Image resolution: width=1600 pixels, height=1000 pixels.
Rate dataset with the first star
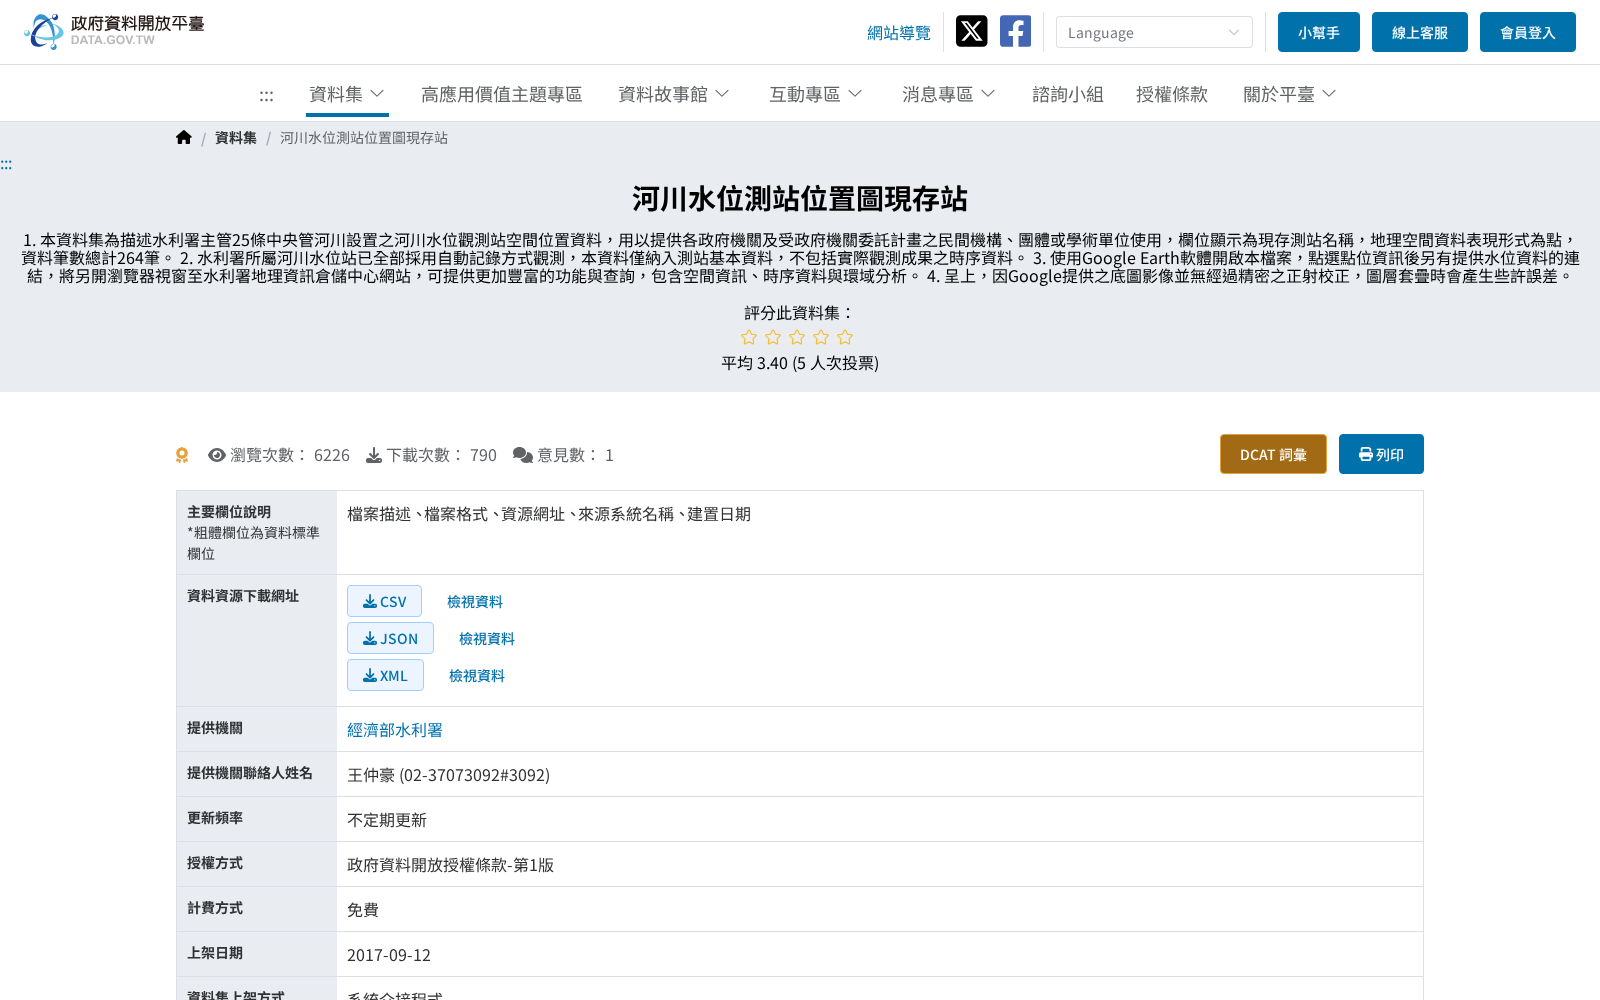pyautogui.click(x=749, y=337)
